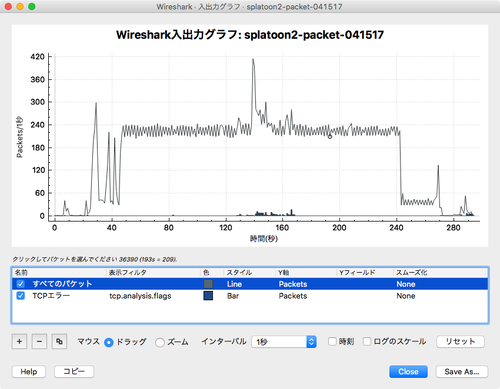
Task: Add a new graph with plus button
Action: 19,341
